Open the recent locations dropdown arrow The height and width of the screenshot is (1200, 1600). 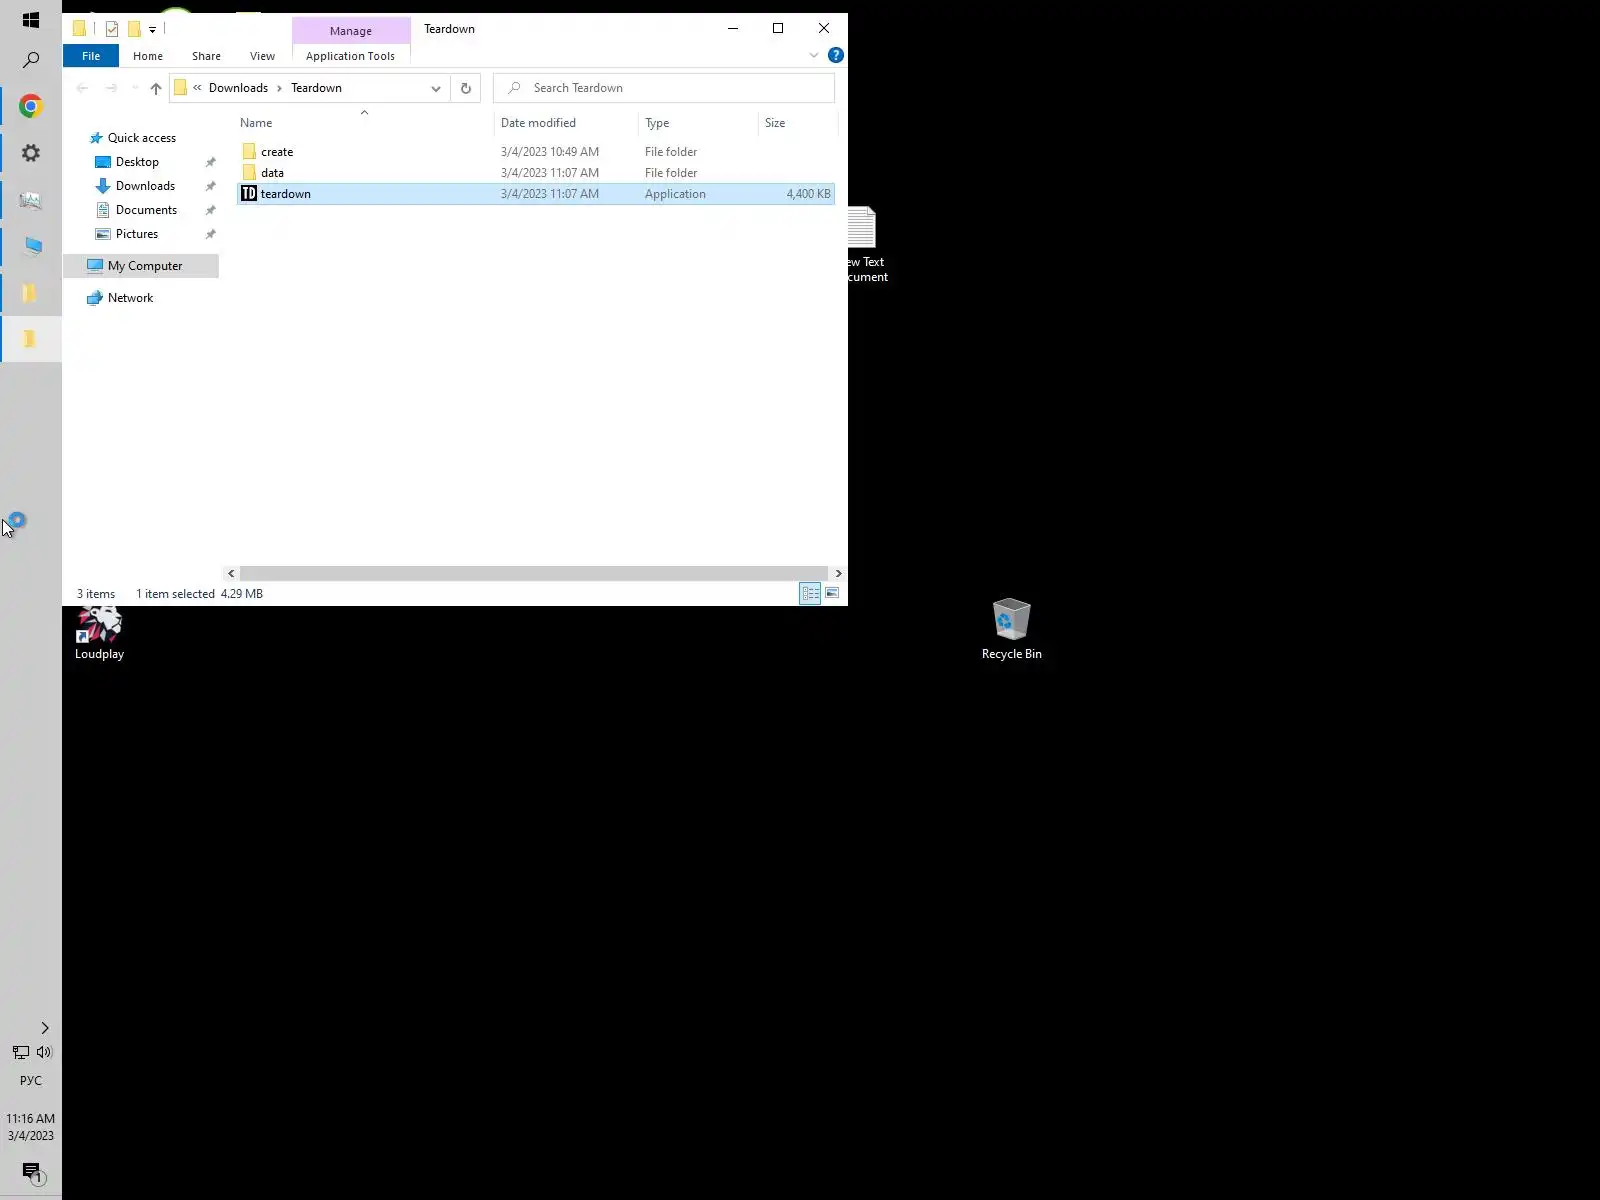click(x=135, y=88)
